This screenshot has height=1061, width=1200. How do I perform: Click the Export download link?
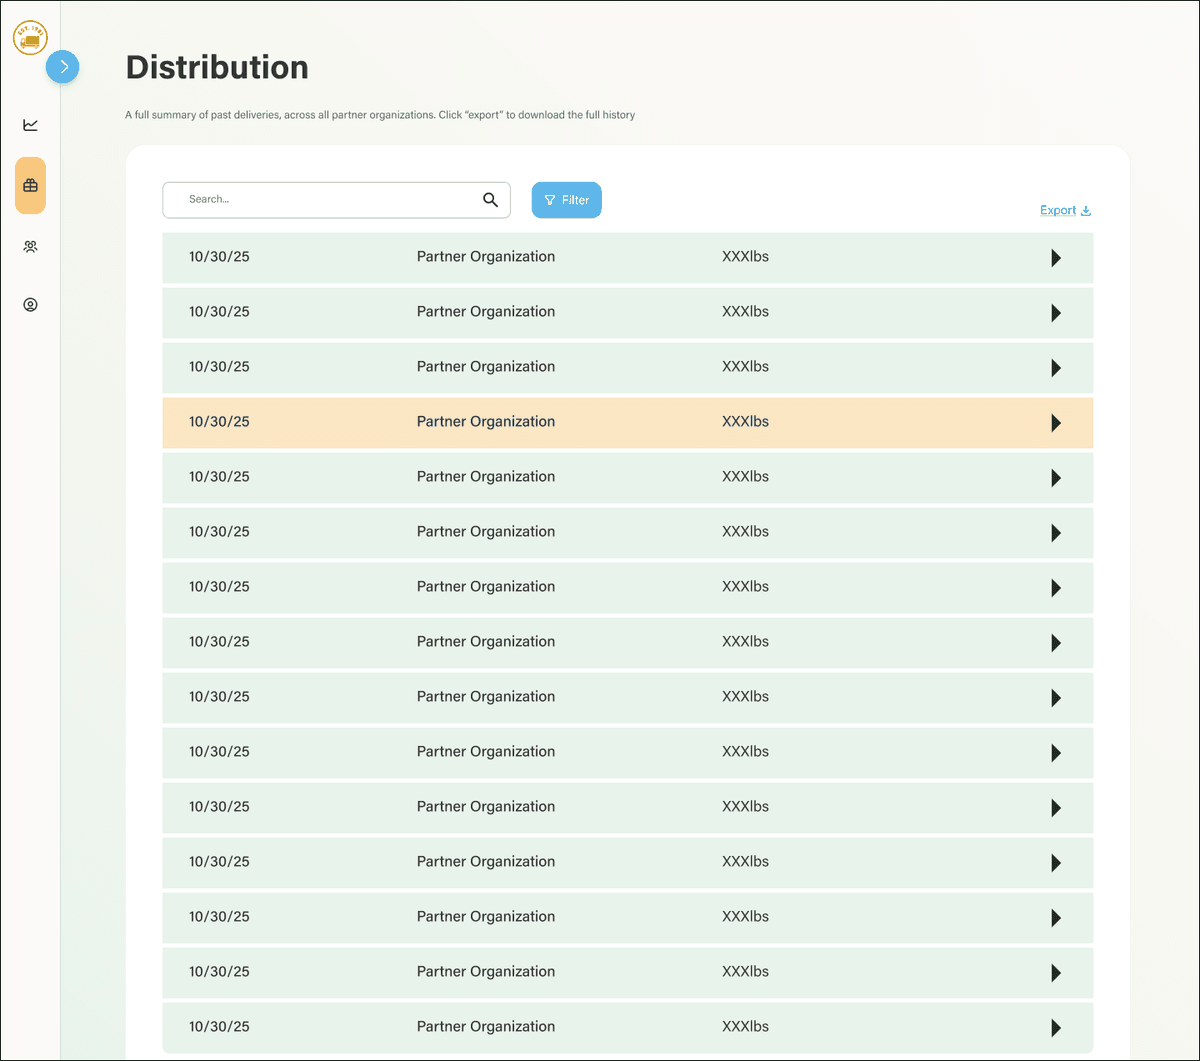(x=1065, y=211)
